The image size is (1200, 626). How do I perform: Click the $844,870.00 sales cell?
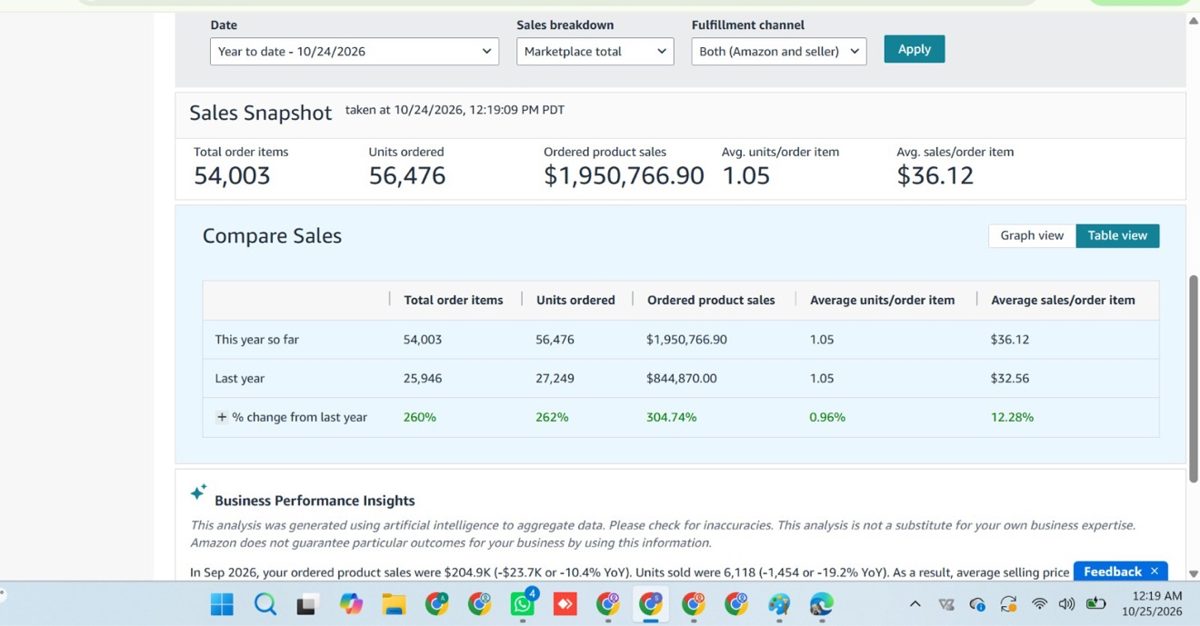point(681,378)
